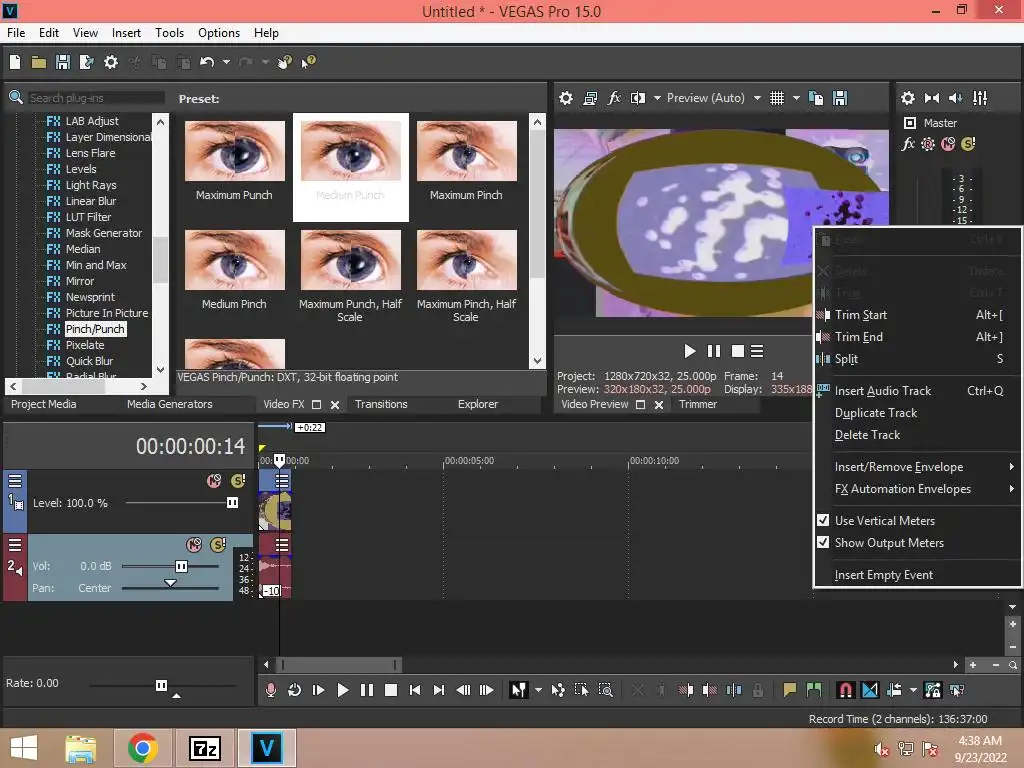Click the Split Screen View icon
The height and width of the screenshot is (768, 1024).
point(637,98)
